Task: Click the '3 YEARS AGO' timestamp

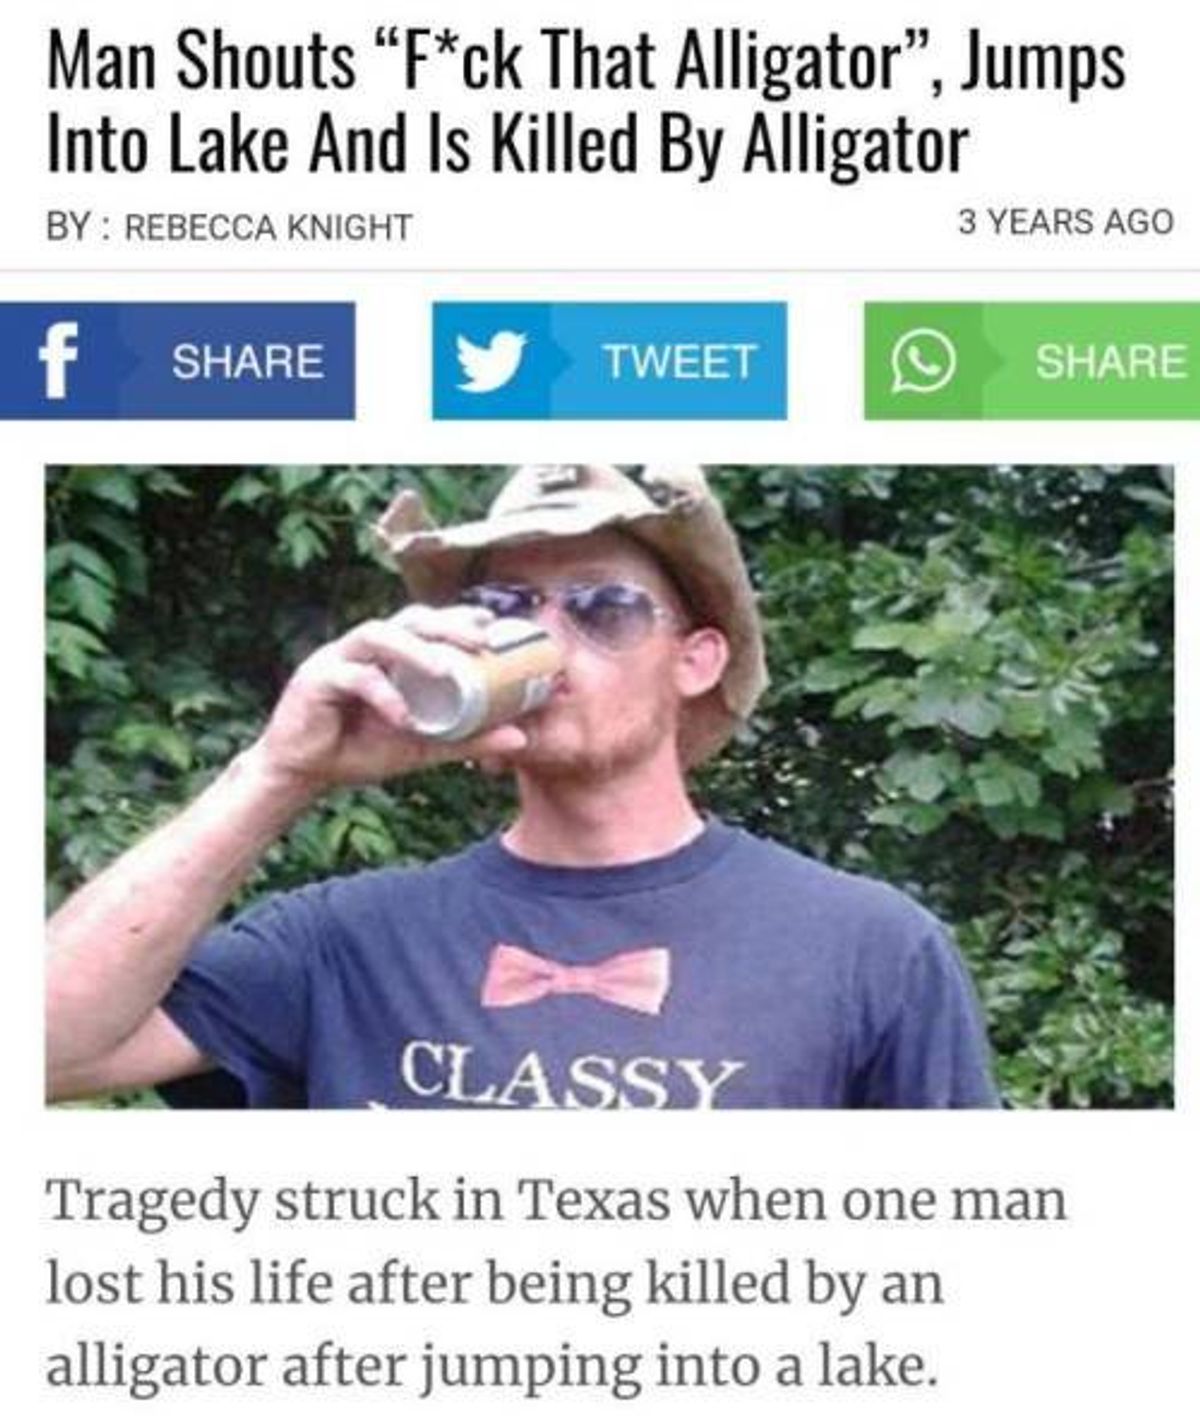Action: coord(1066,221)
